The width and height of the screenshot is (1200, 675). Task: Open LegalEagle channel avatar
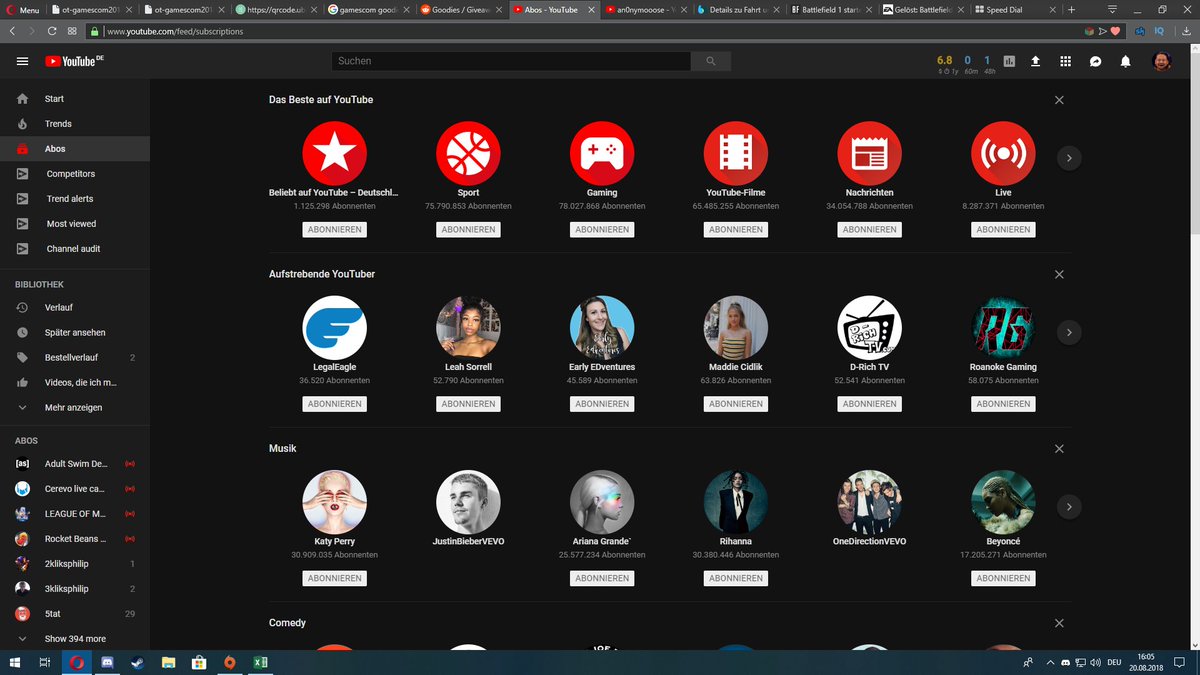click(x=335, y=328)
